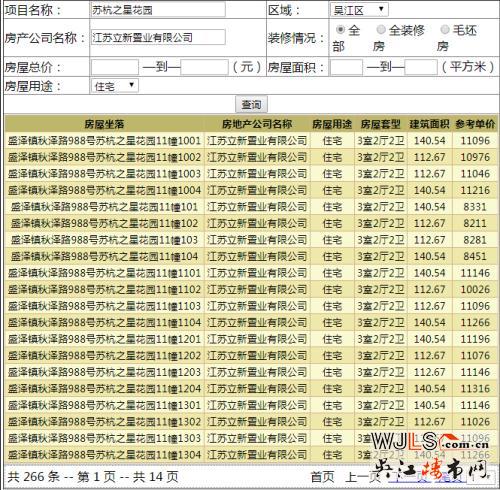The height and width of the screenshot is (490, 500).
Task: Click the address cell for 11幢1201
Action: 104,339
